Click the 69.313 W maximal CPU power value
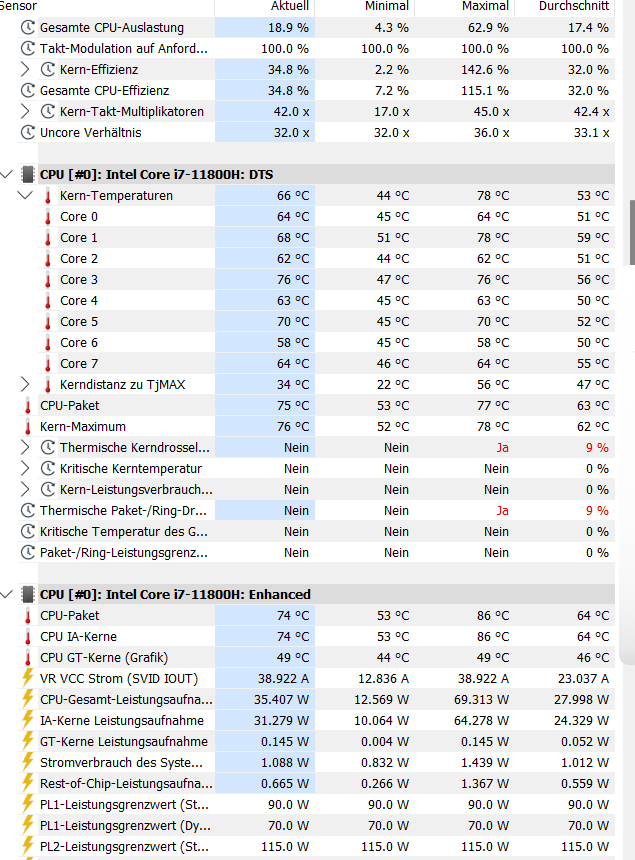This screenshot has width=635, height=860. pos(481,699)
